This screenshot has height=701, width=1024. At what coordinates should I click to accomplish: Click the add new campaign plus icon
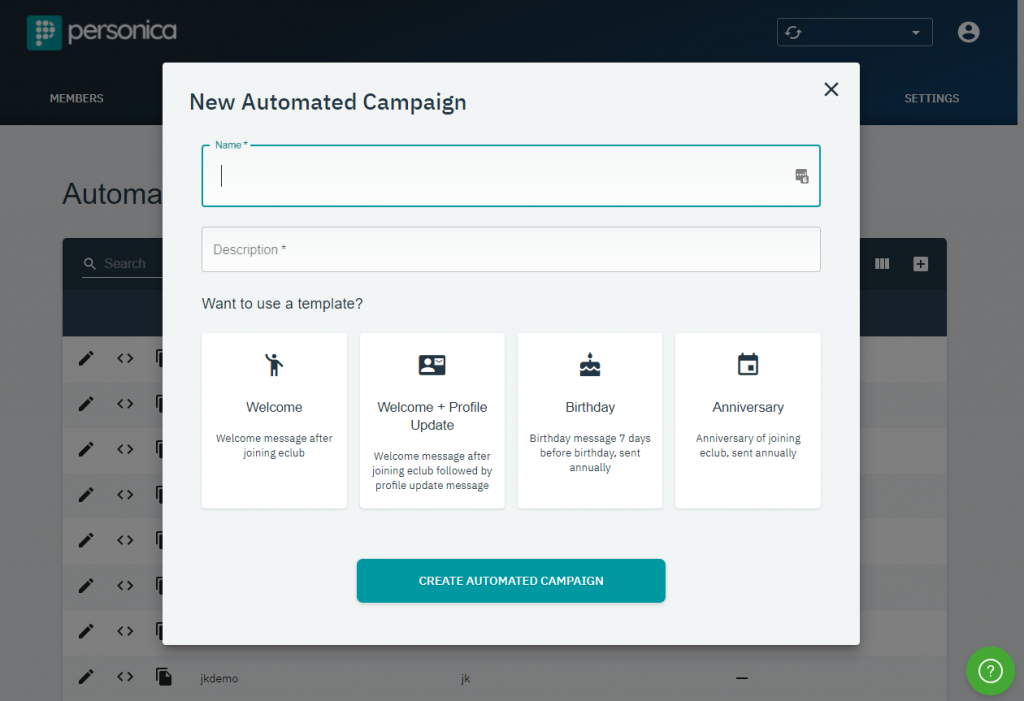(x=921, y=264)
